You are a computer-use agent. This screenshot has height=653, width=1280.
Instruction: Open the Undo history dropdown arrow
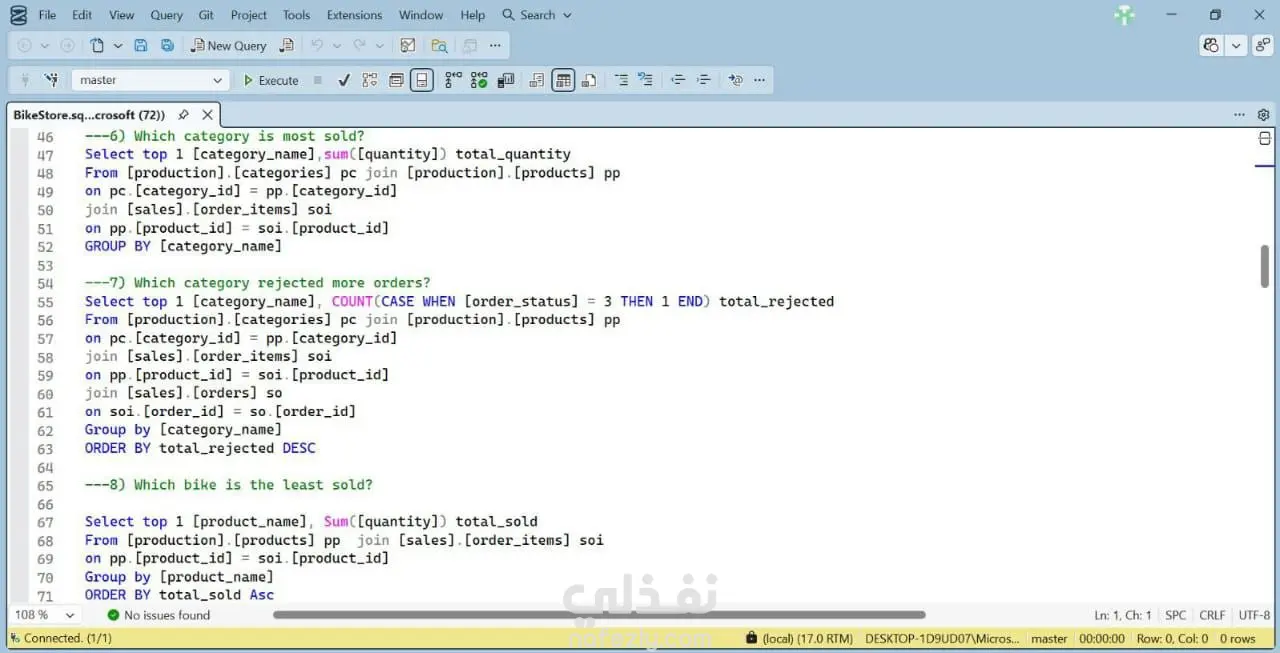337,45
